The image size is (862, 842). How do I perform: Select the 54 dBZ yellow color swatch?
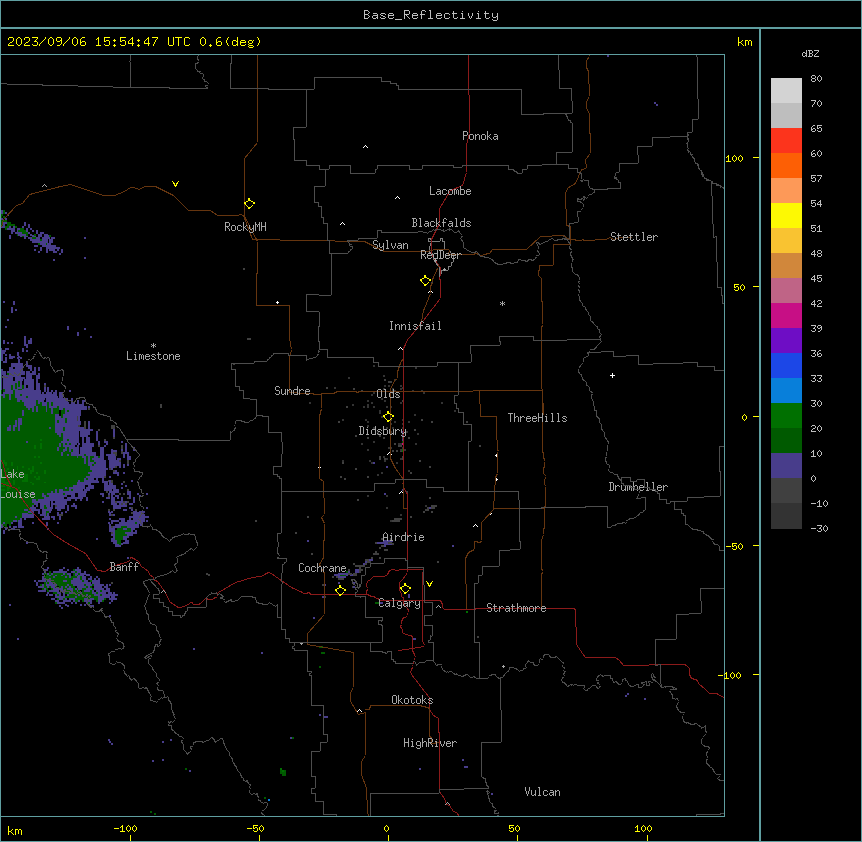point(786,215)
